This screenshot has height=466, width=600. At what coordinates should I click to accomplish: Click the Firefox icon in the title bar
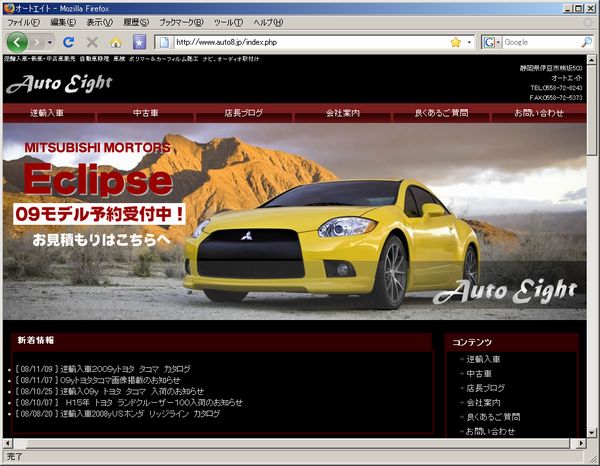(x=9, y=8)
